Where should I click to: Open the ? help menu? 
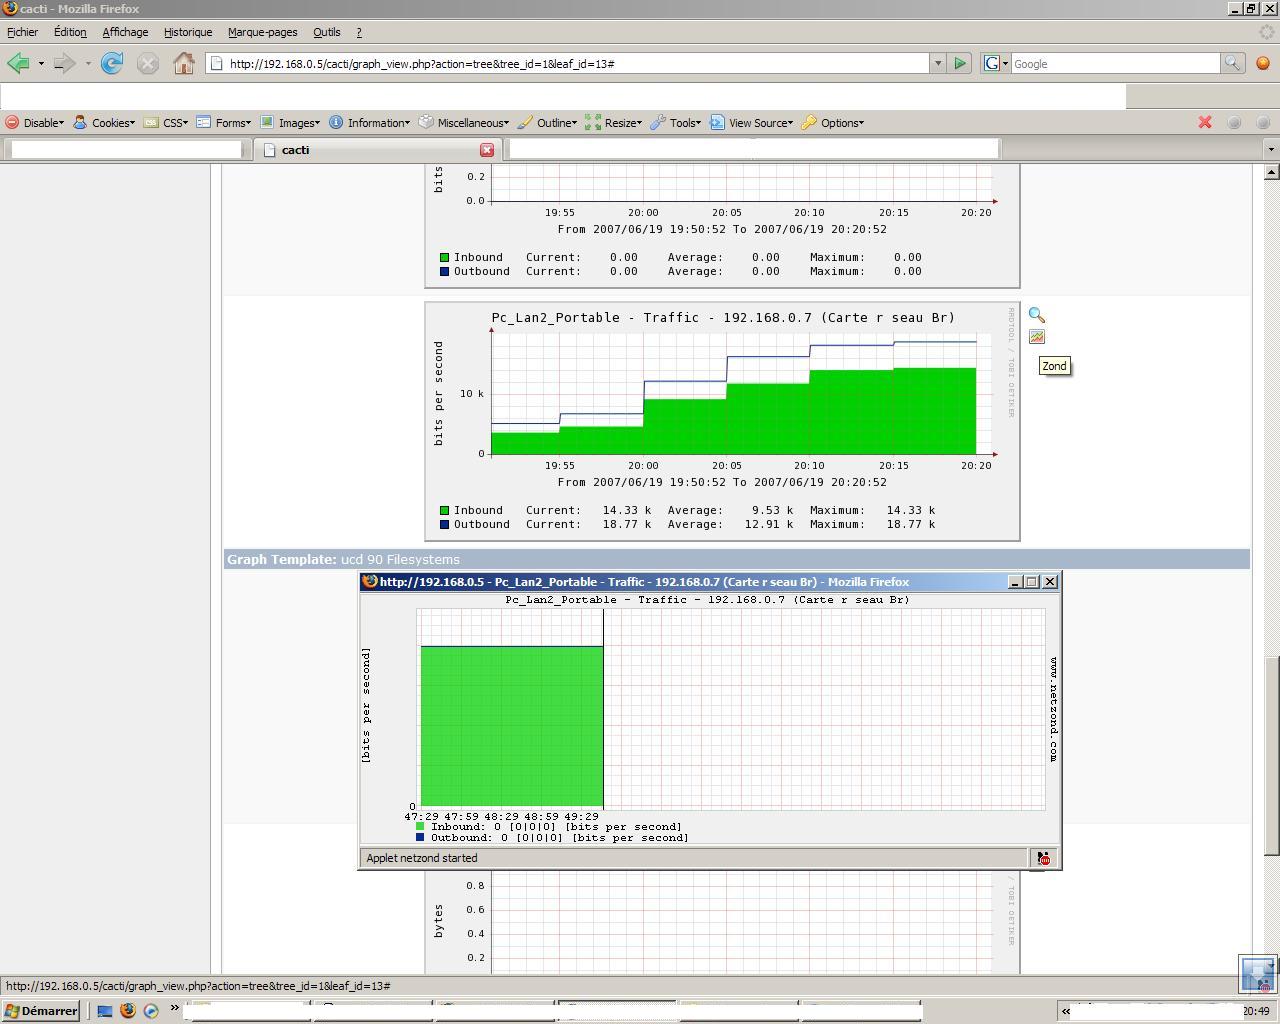tap(359, 32)
